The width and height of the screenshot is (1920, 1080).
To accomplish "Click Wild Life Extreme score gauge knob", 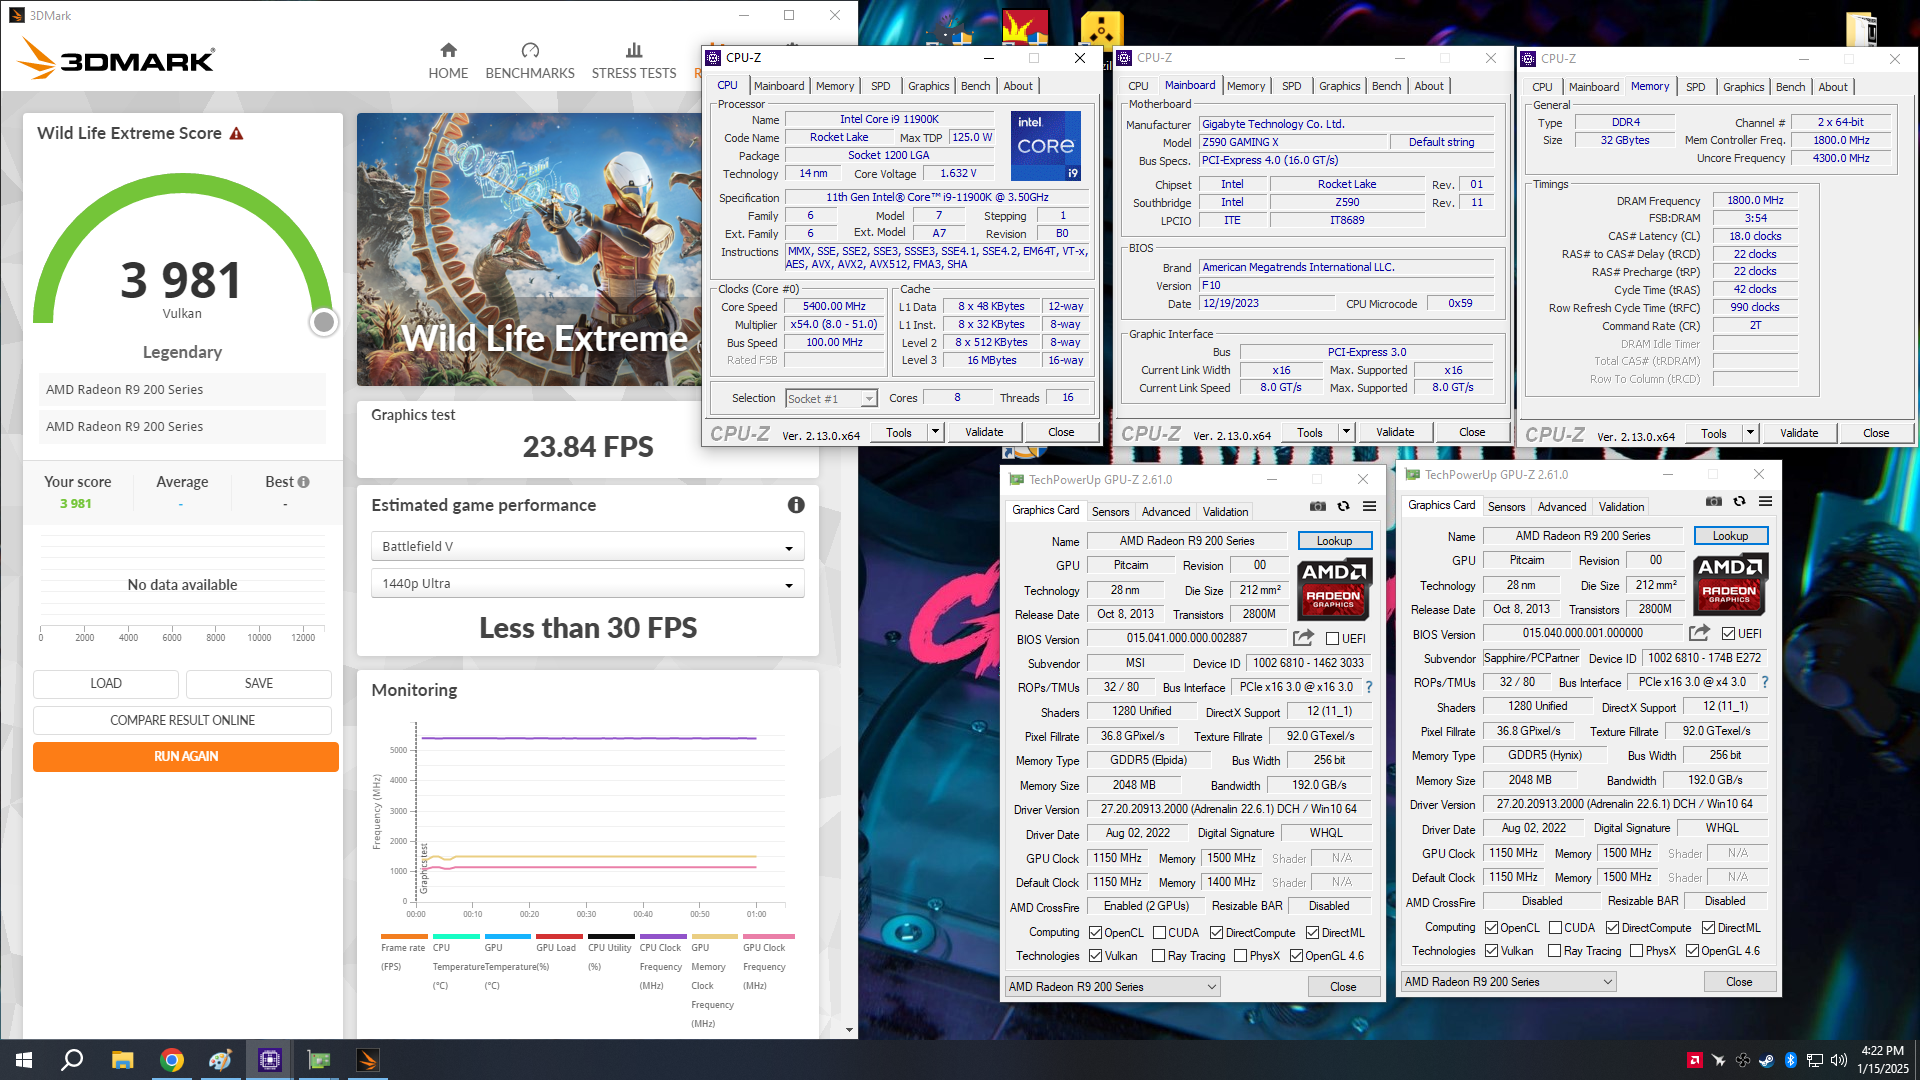I will tap(323, 322).
